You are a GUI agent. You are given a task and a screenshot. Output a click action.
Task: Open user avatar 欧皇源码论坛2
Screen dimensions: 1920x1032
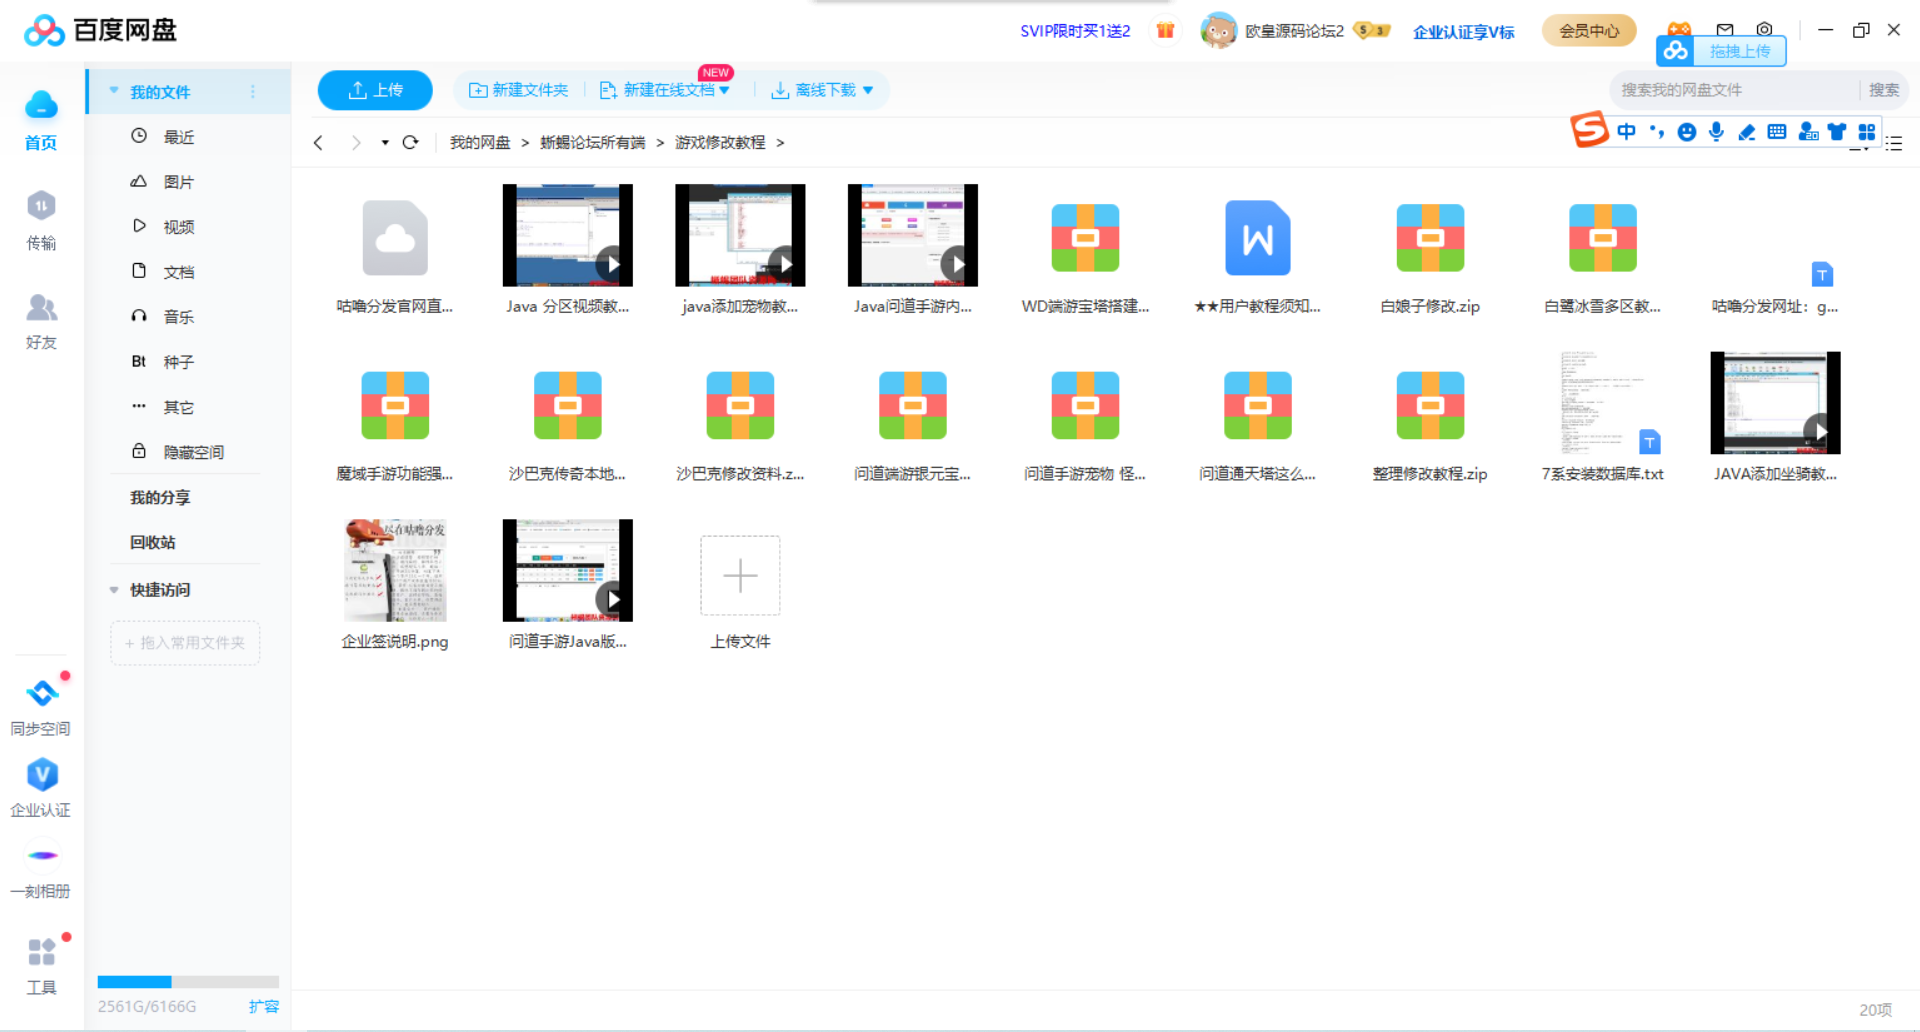(1218, 30)
